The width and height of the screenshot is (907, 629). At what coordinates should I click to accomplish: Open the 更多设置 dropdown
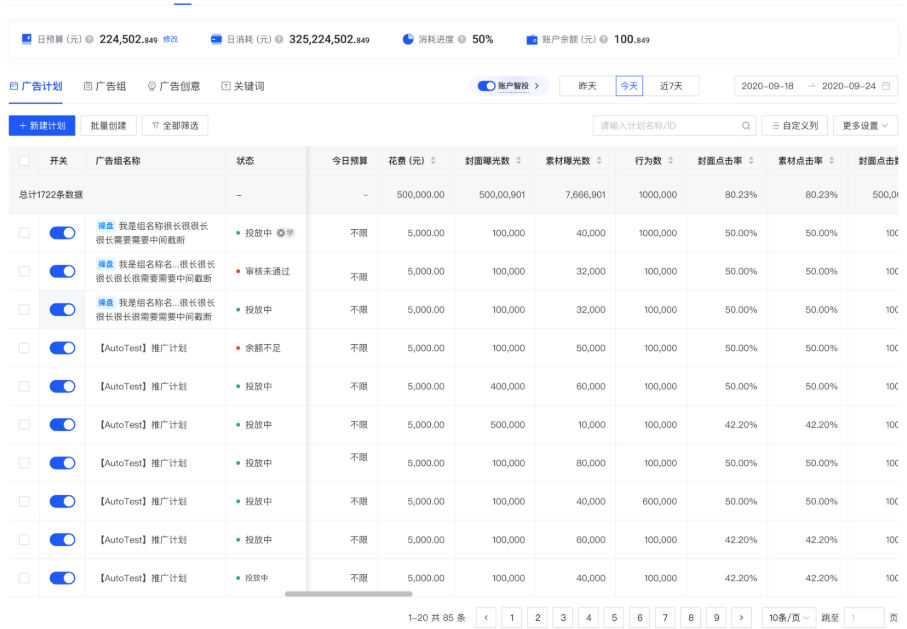[x=865, y=126]
